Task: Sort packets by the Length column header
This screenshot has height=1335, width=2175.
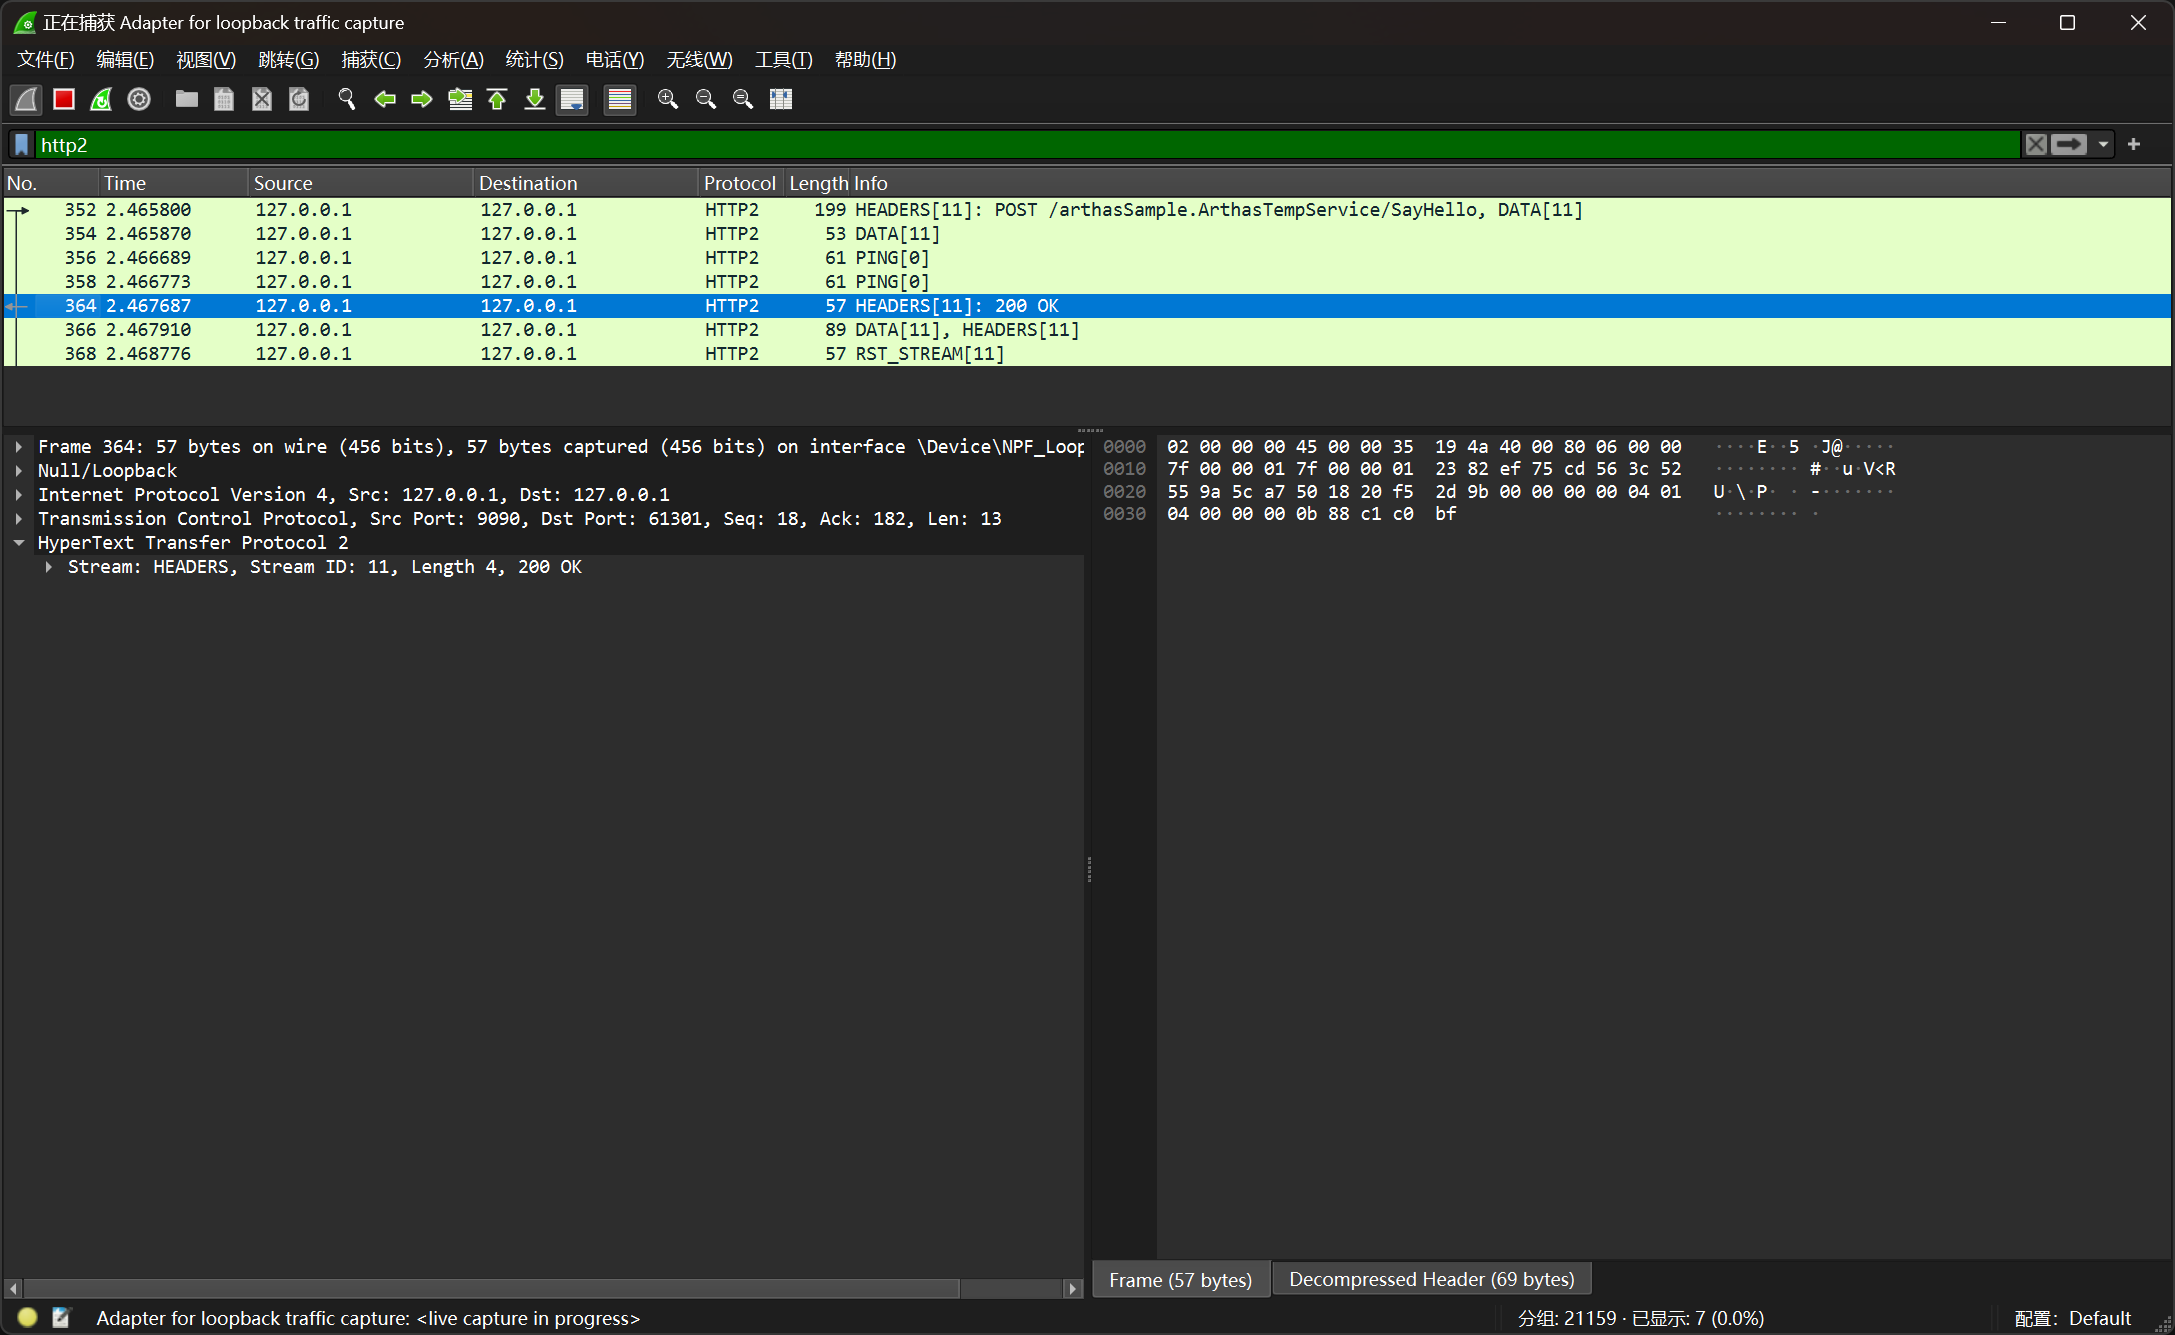Action: [x=818, y=183]
